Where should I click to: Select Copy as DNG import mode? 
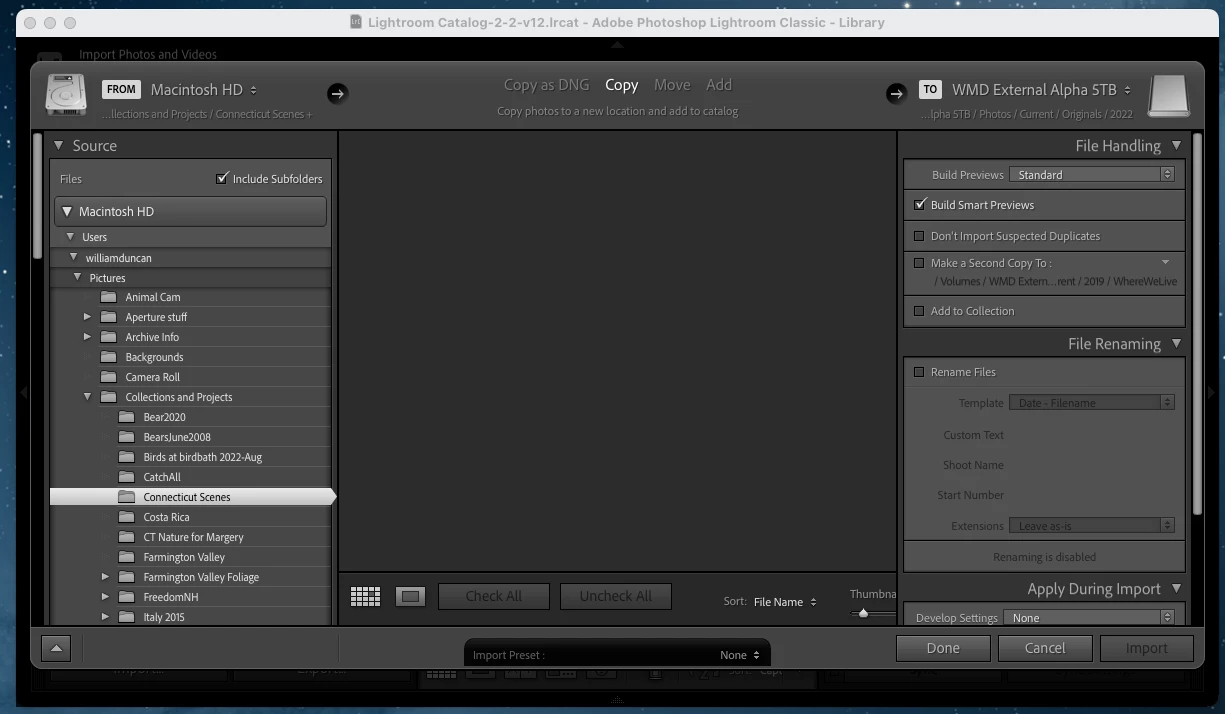546,85
